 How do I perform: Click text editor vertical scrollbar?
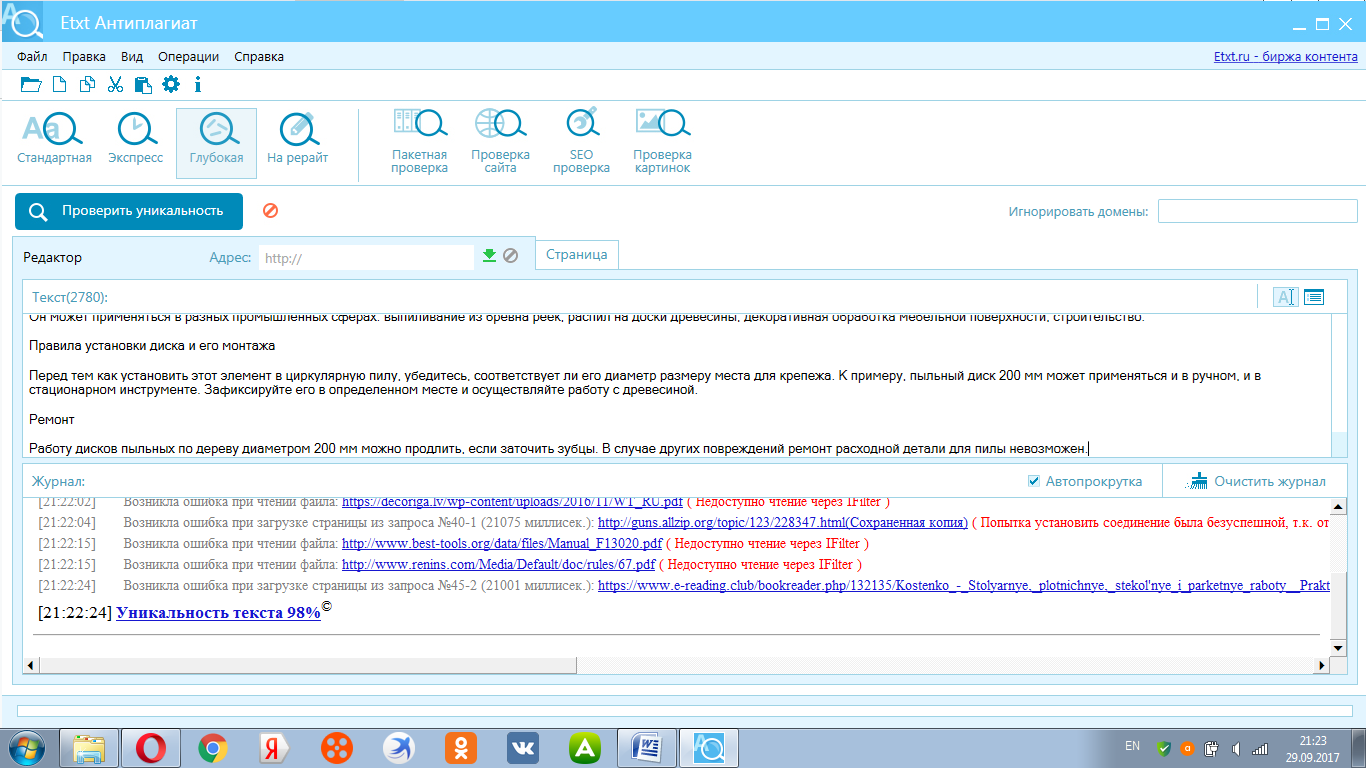1340,385
